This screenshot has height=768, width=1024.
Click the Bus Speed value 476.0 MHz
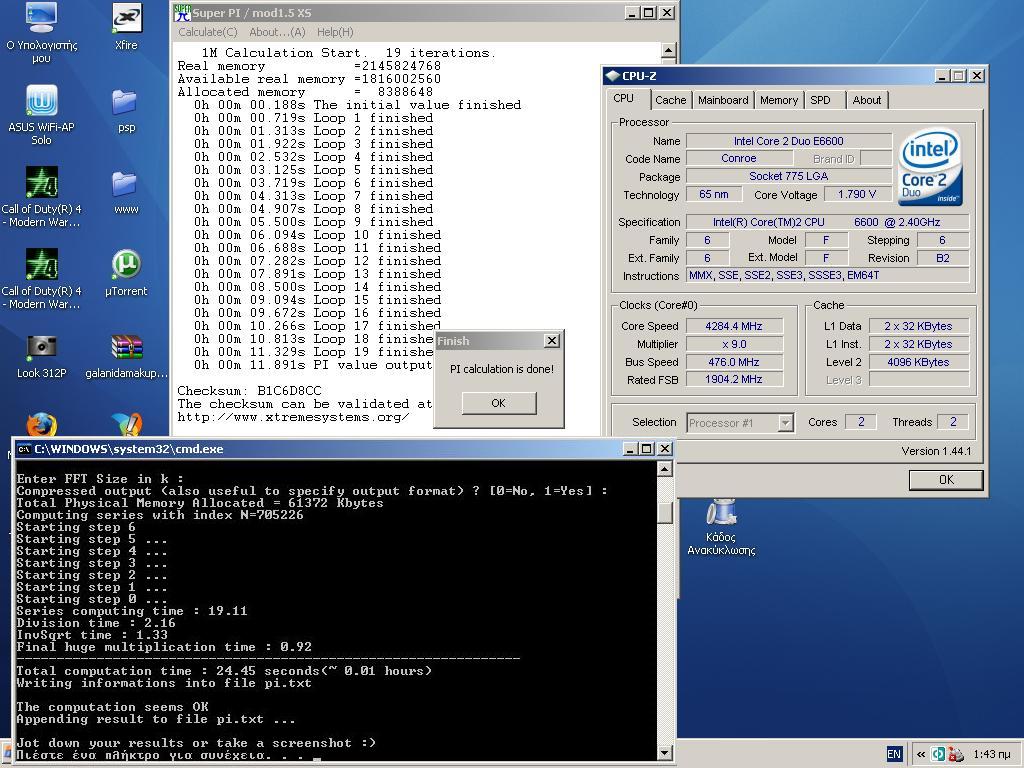coord(734,362)
